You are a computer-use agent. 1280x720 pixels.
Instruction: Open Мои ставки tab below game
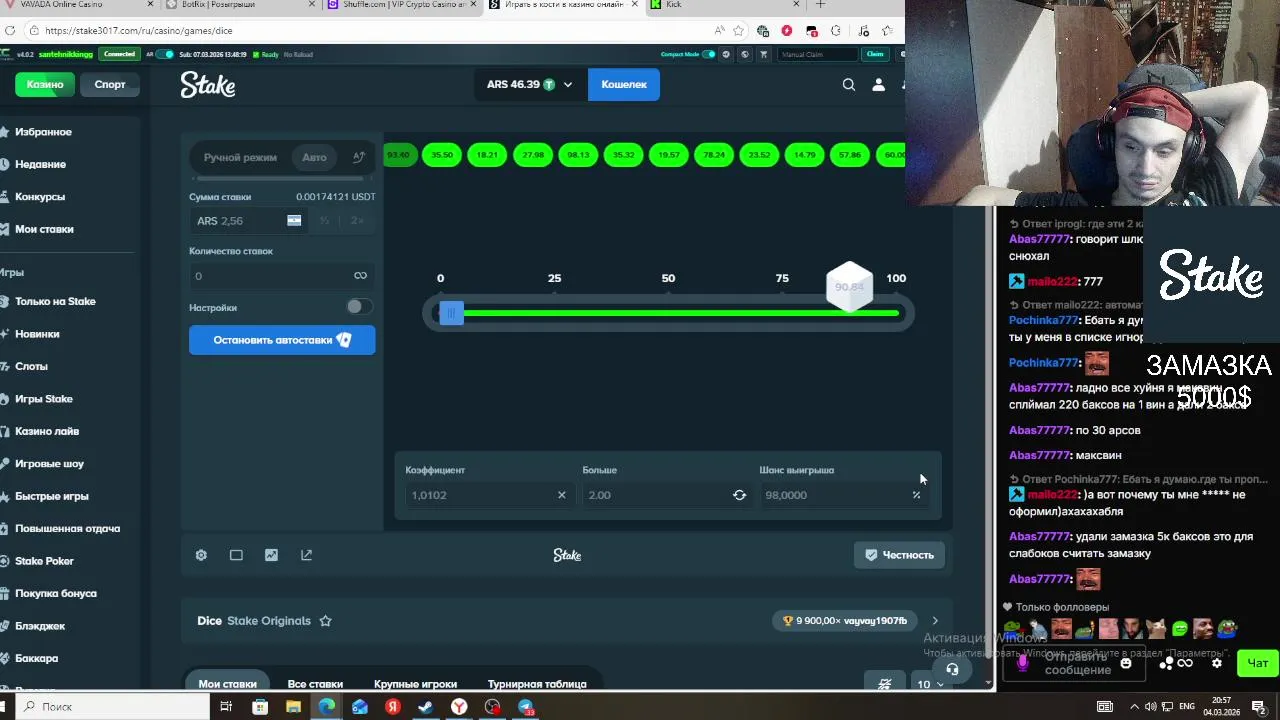pyautogui.click(x=228, y=684)
